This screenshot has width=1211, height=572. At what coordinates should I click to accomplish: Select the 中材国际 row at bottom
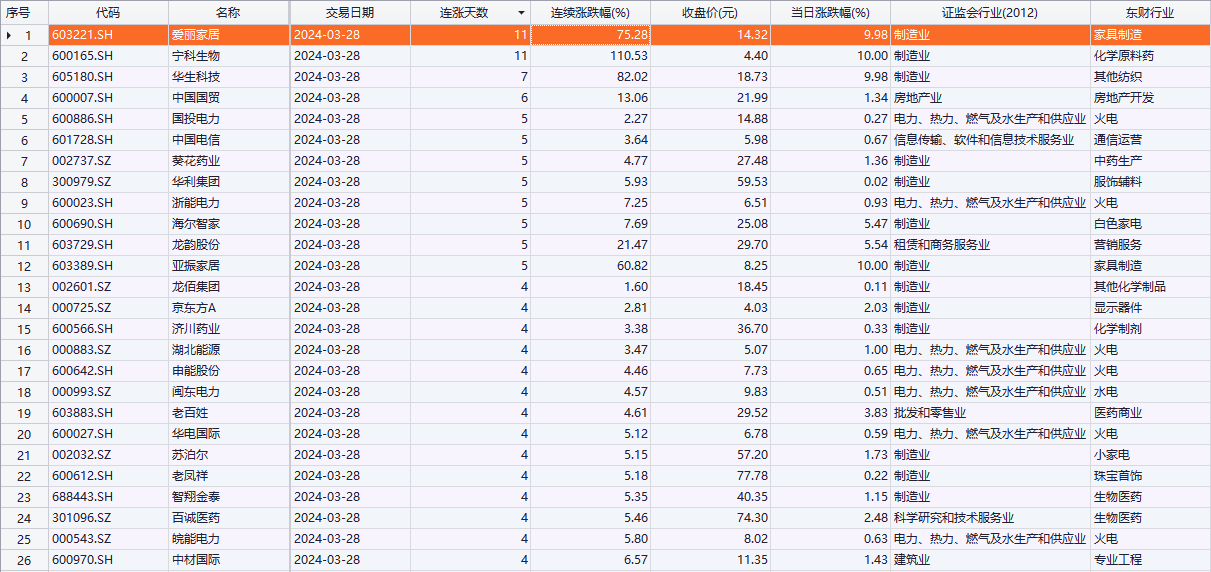click(x=196, y=560)
